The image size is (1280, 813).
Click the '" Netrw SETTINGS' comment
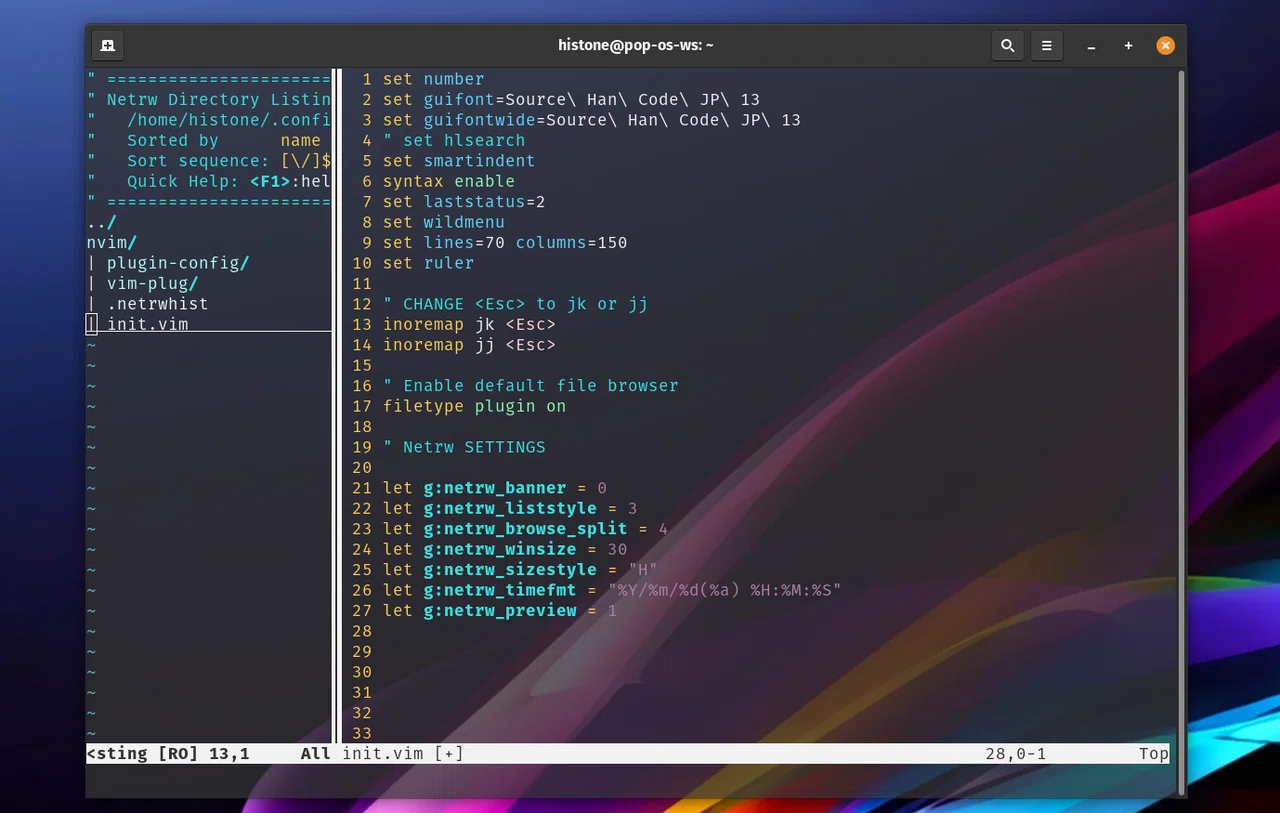[x=464, y=447]
